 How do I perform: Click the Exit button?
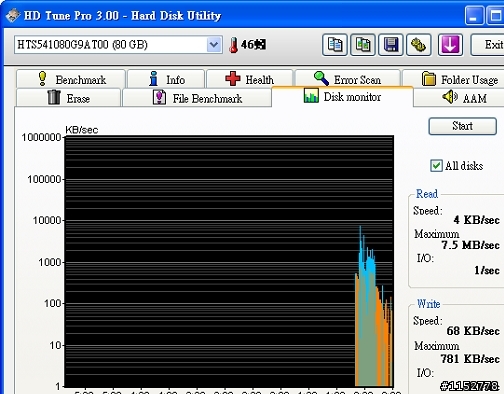click(x=488, y=45)
